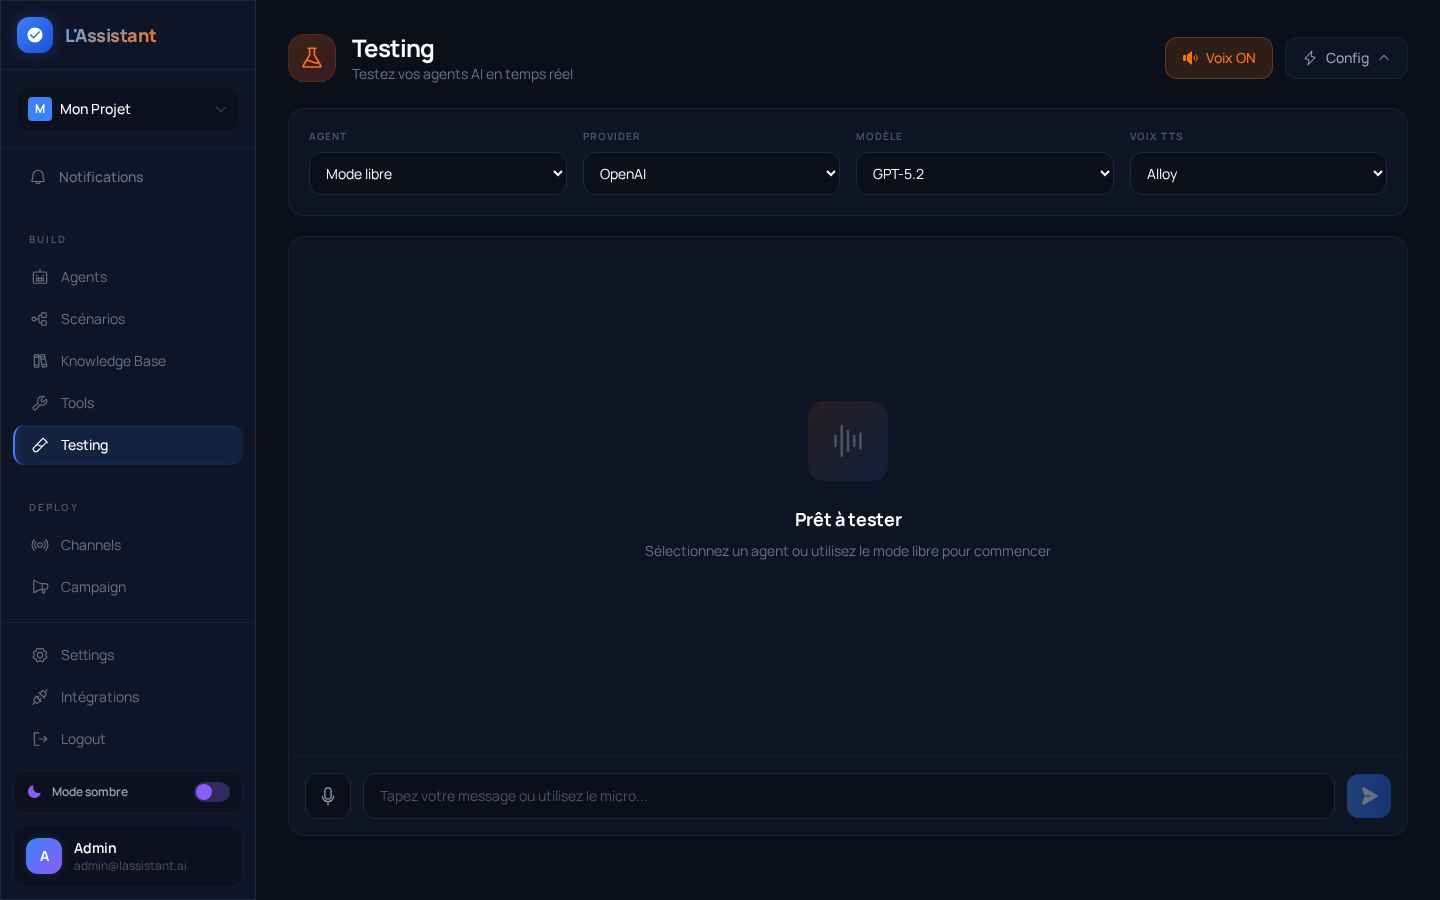Image resolution: width=1440 pixels, height=900 pixels.
Task: Open the Agent dropdown showing Mode libre
Action: pos(437,174)
